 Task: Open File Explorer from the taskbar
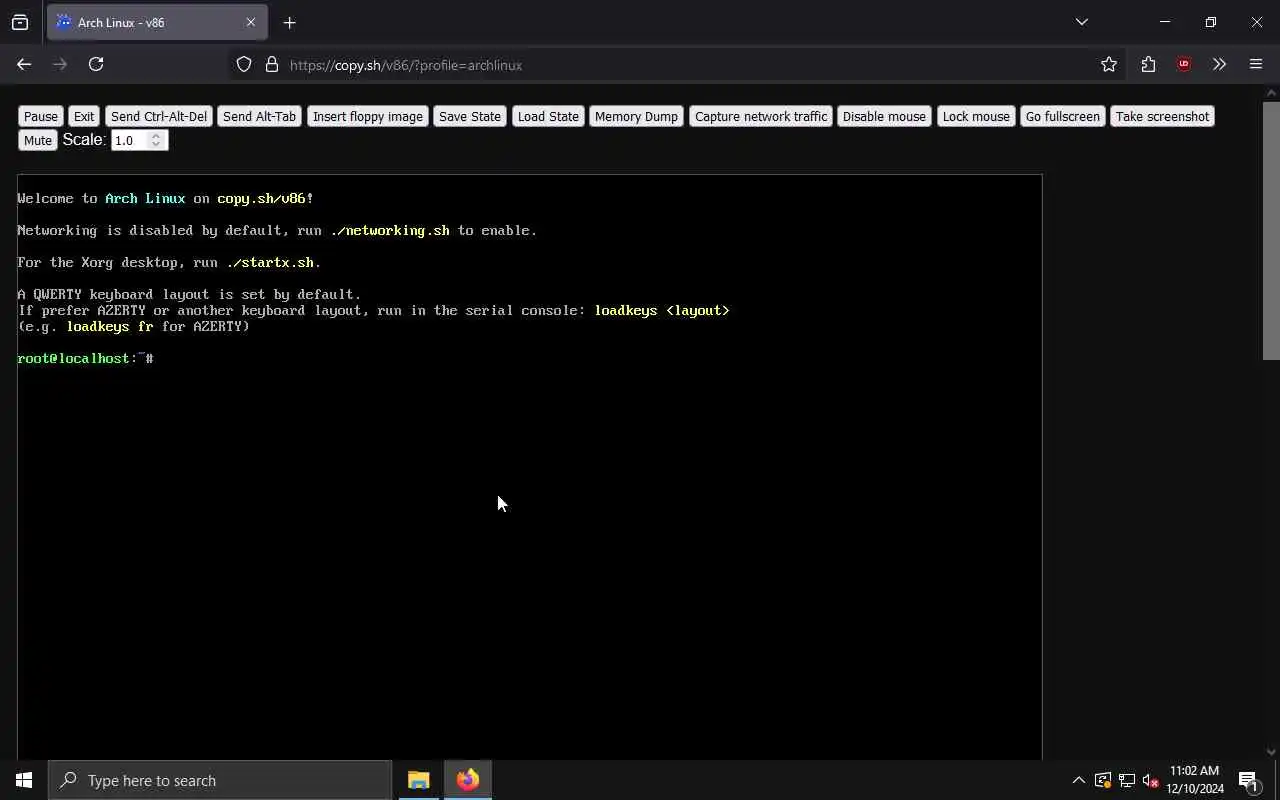[x=419, y=780]
